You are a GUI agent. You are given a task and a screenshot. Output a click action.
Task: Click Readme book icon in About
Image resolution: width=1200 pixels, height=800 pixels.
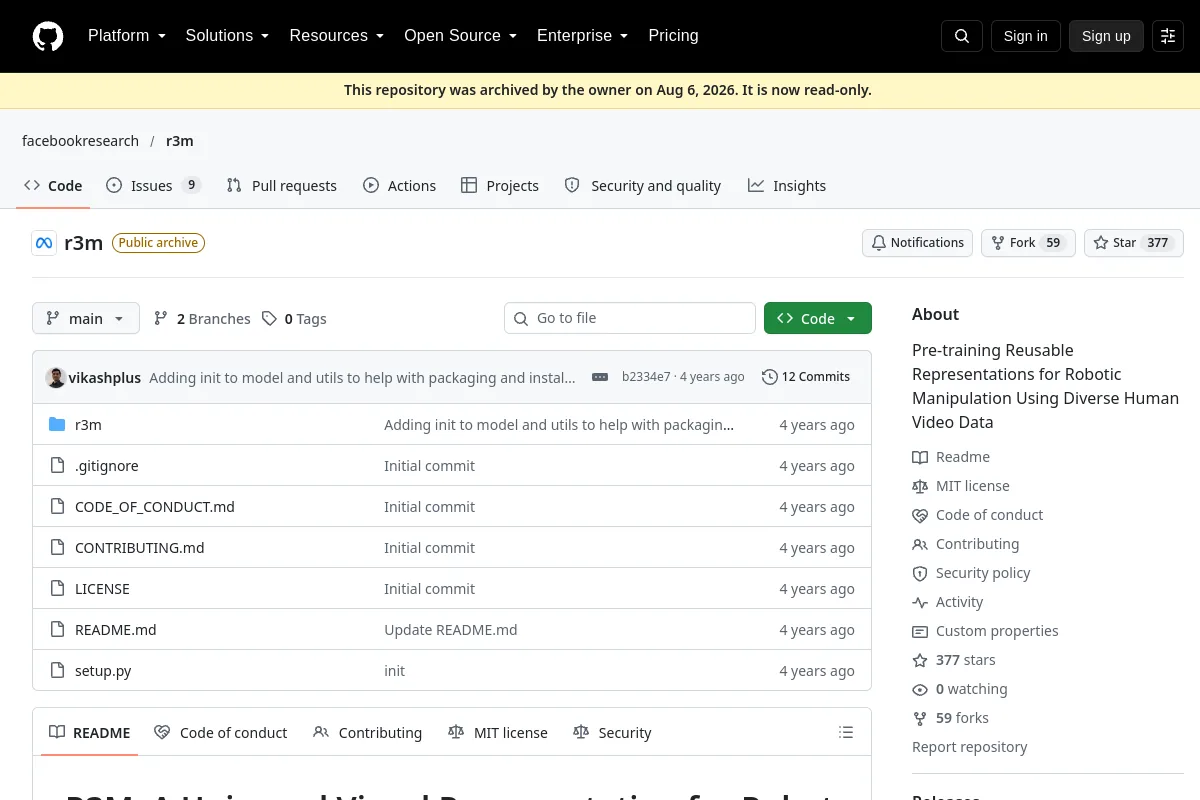920,457
